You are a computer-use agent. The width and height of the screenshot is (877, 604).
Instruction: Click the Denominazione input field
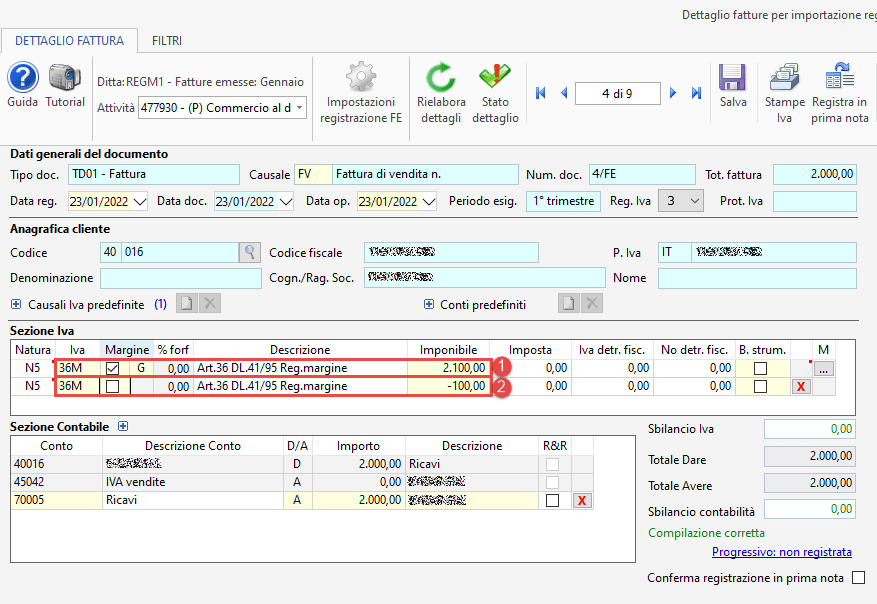tap(181, 278)
